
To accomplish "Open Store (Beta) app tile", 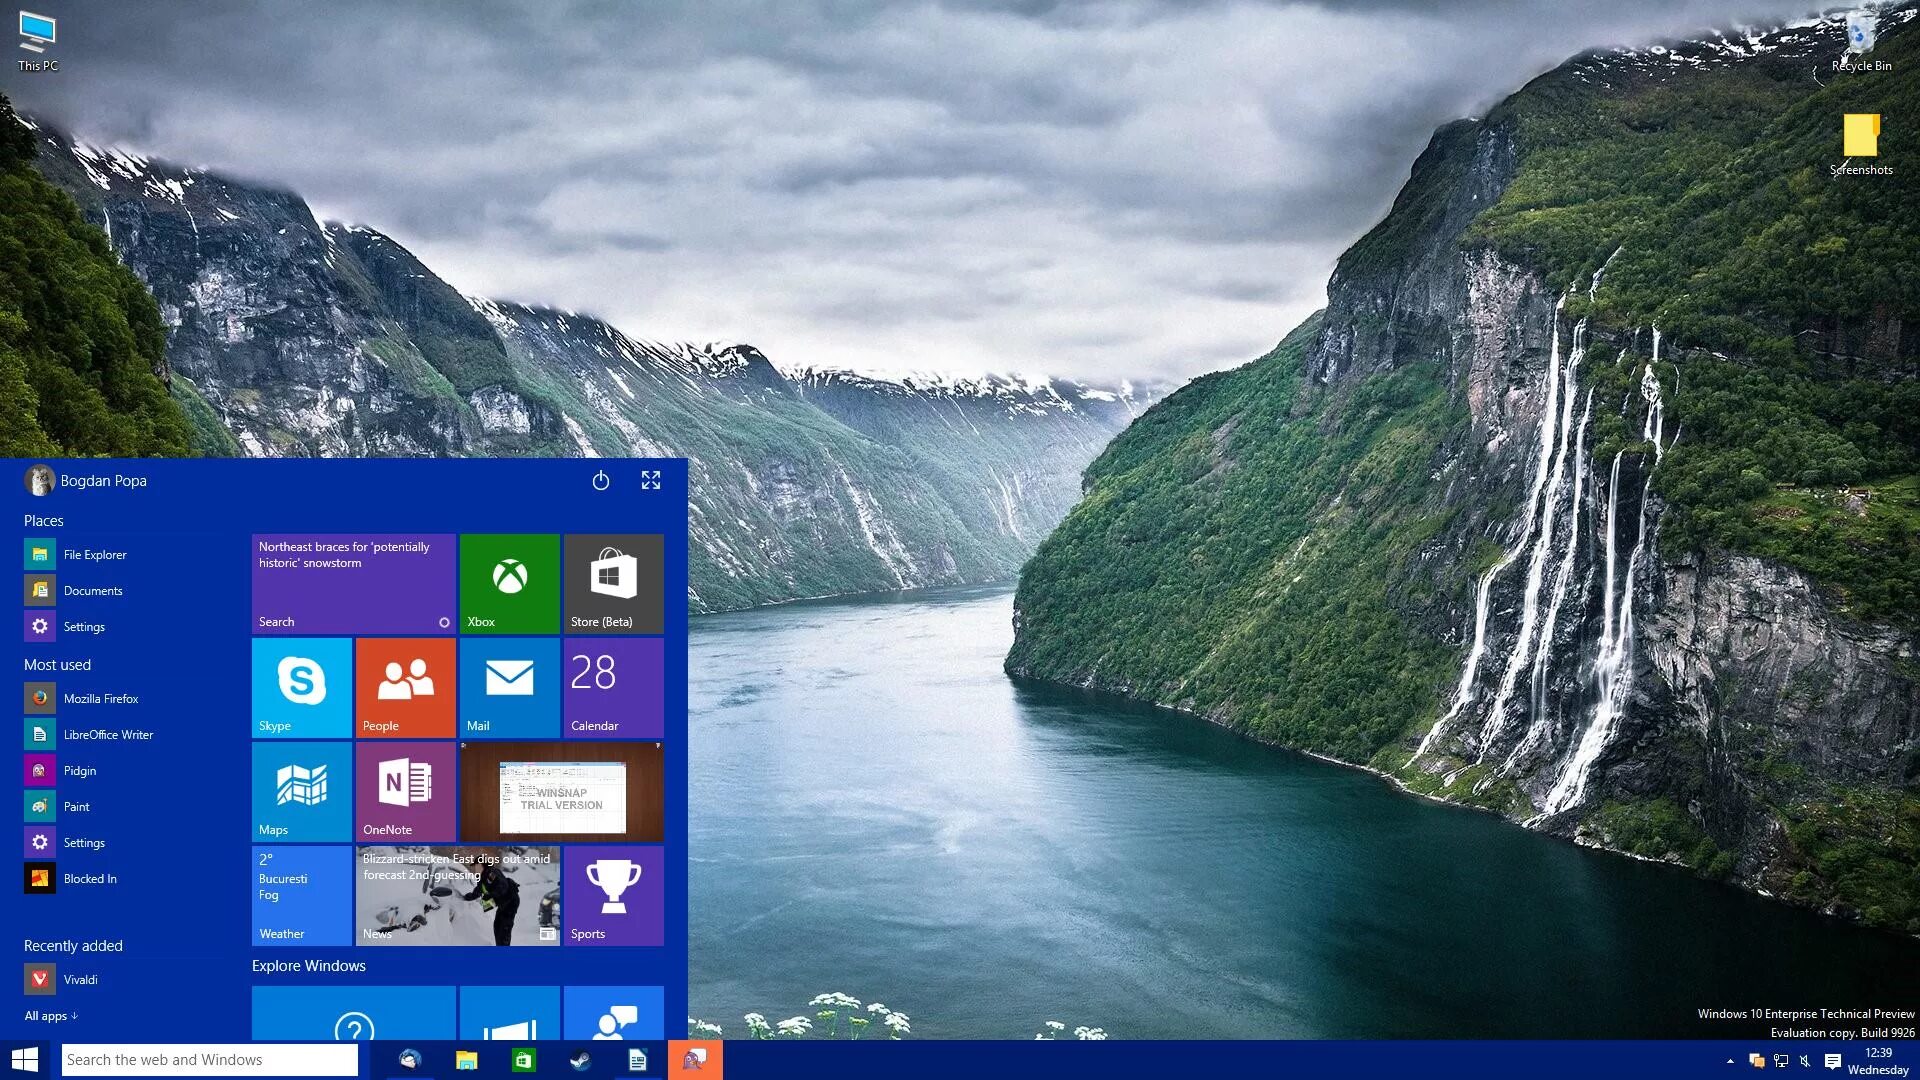I will pyautogui.click(x=612, y=582).
